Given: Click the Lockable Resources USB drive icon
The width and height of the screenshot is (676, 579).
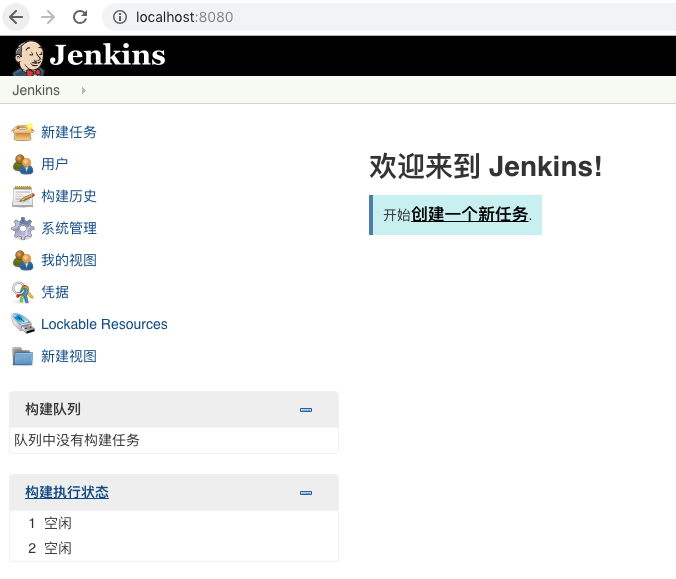Looking at the screenshot, I should 23,323.
